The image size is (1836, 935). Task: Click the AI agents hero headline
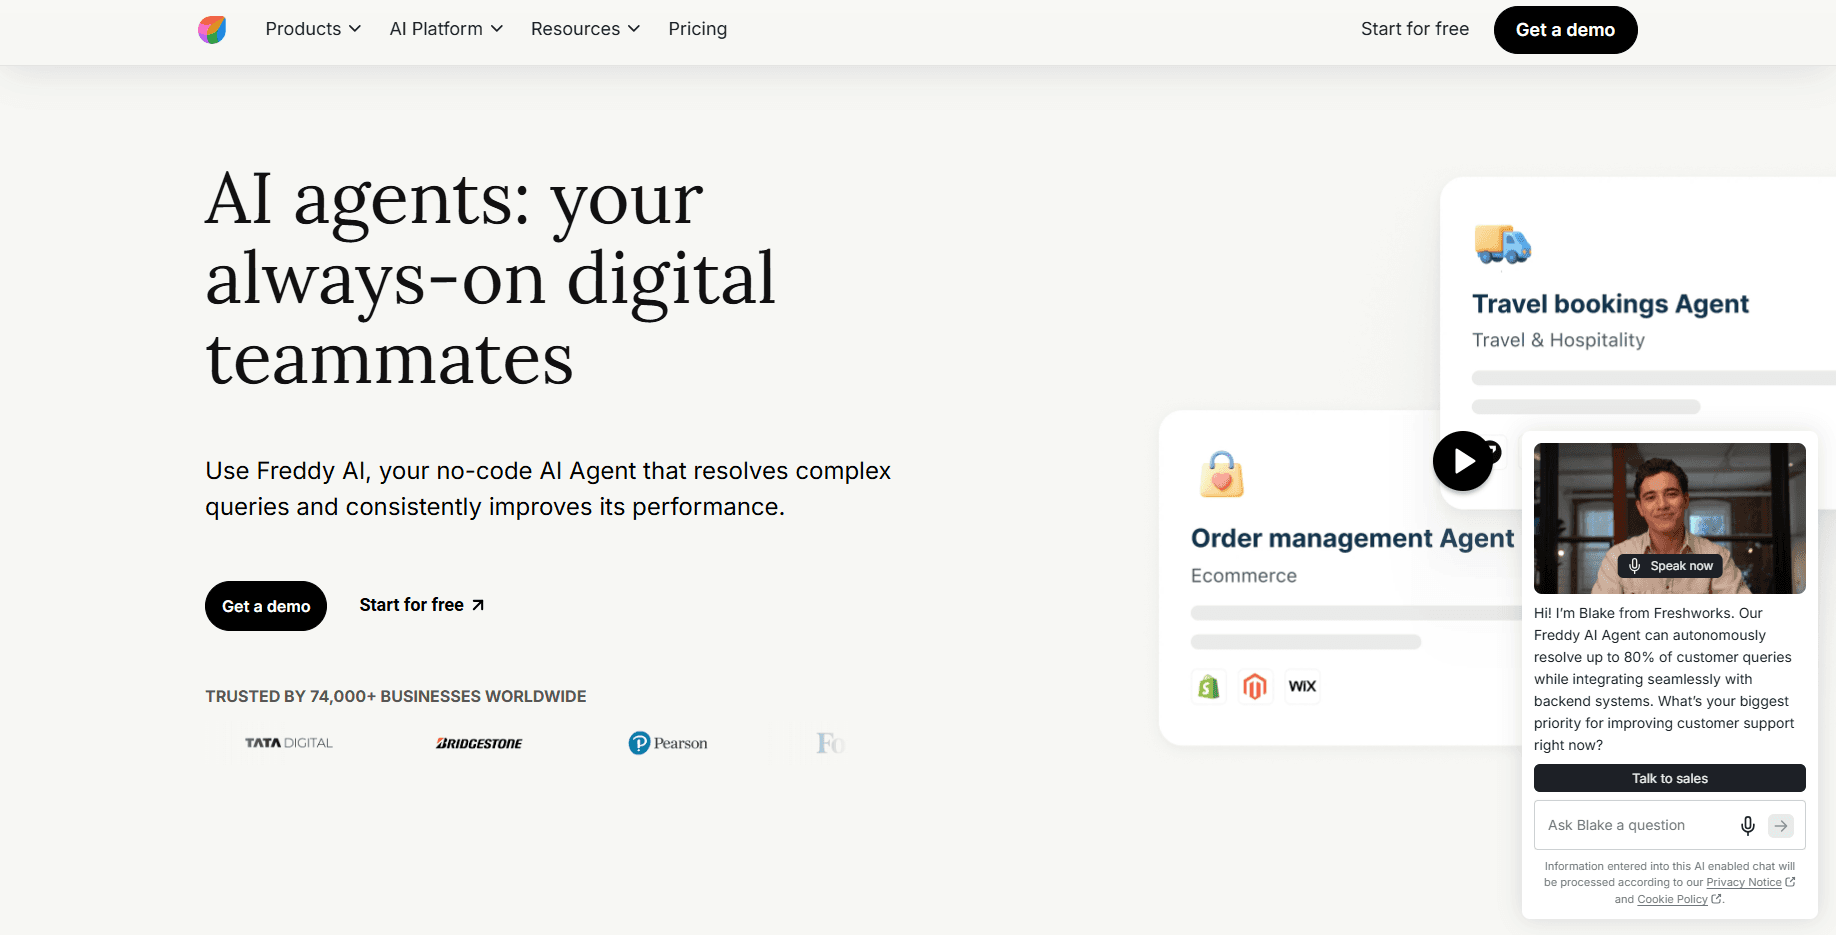point(490,278)
